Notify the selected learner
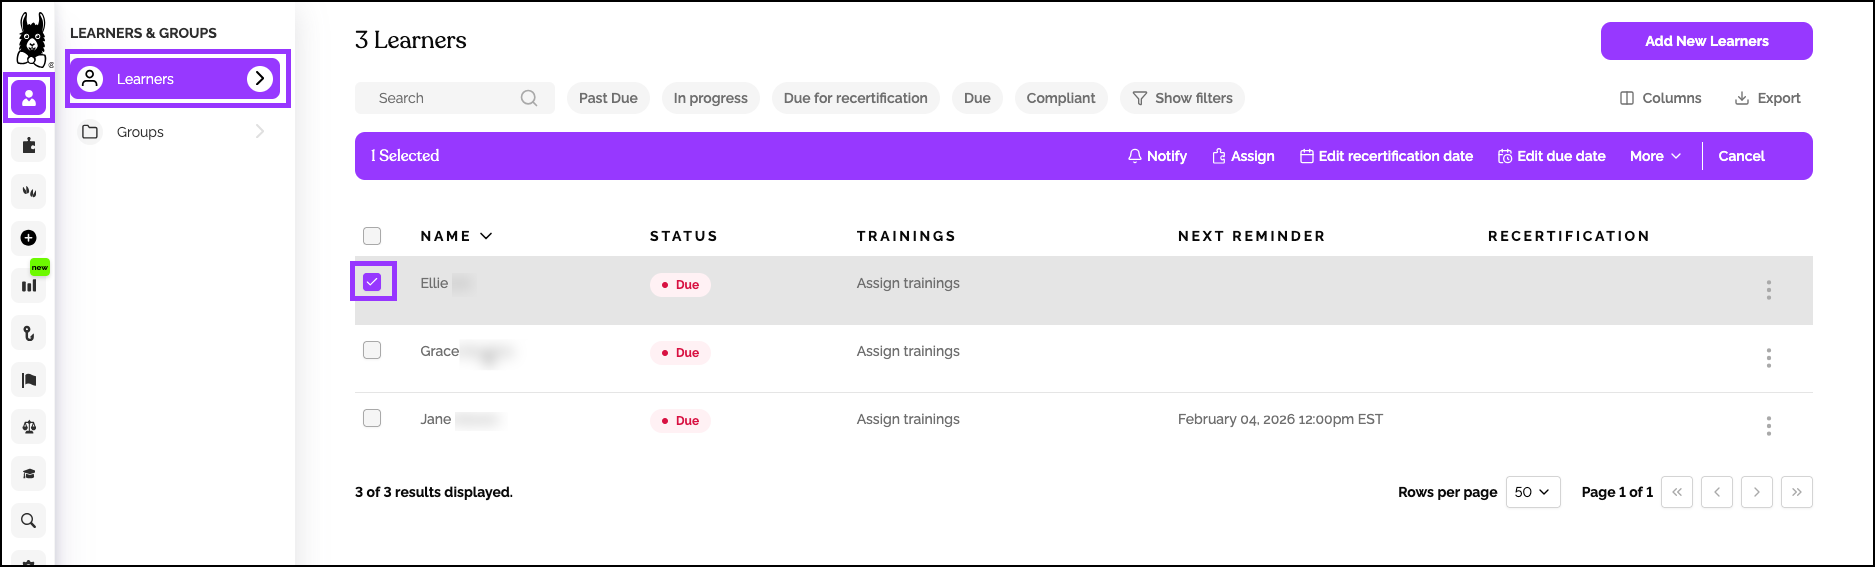This screenshot has height=567, width=1875. [1157, 156]
